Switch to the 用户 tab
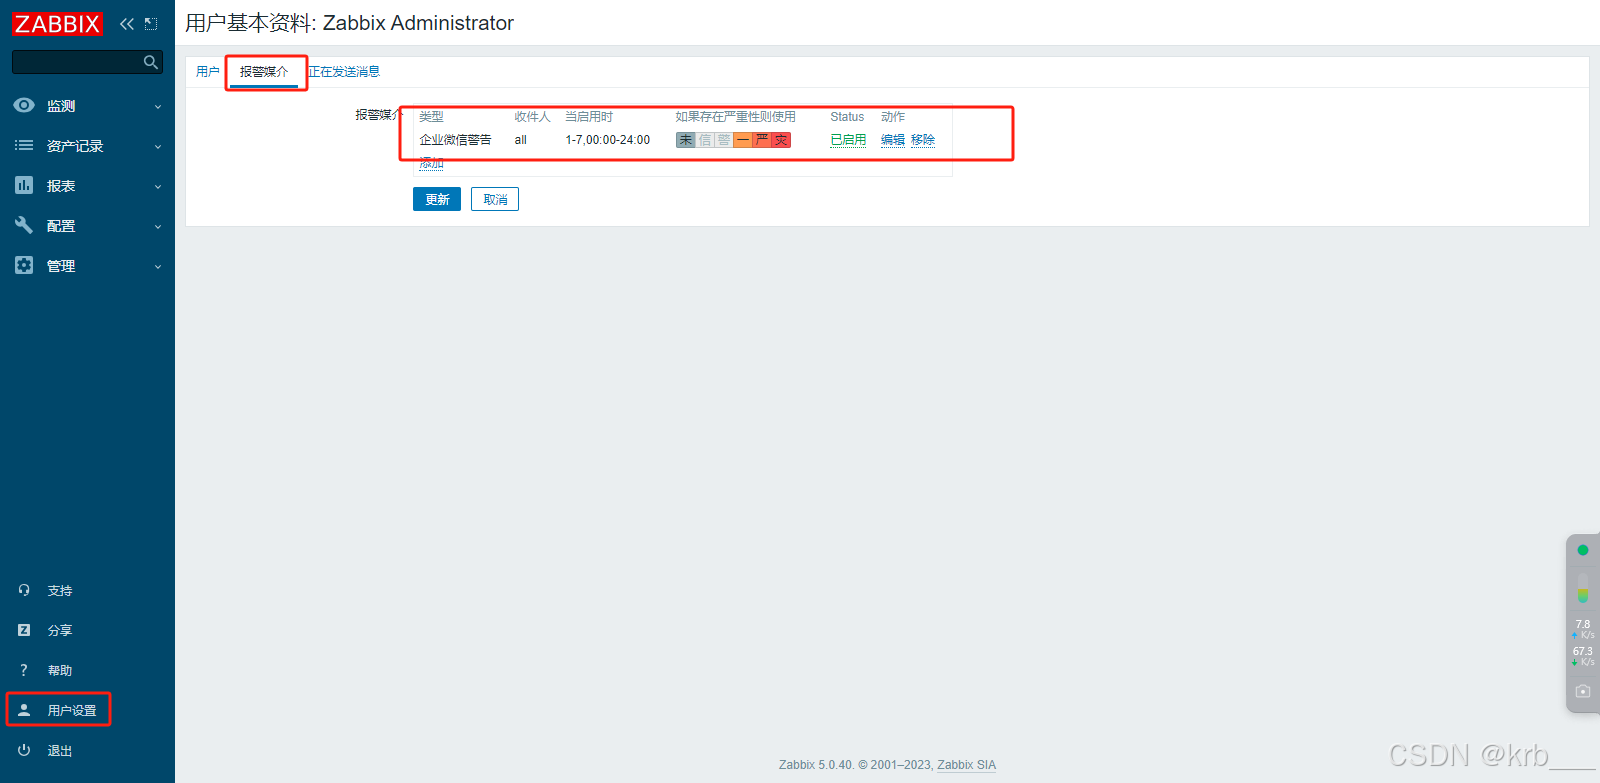Image resolution: width=1600 pixels, height=783 pixels. tap(208, 72)
